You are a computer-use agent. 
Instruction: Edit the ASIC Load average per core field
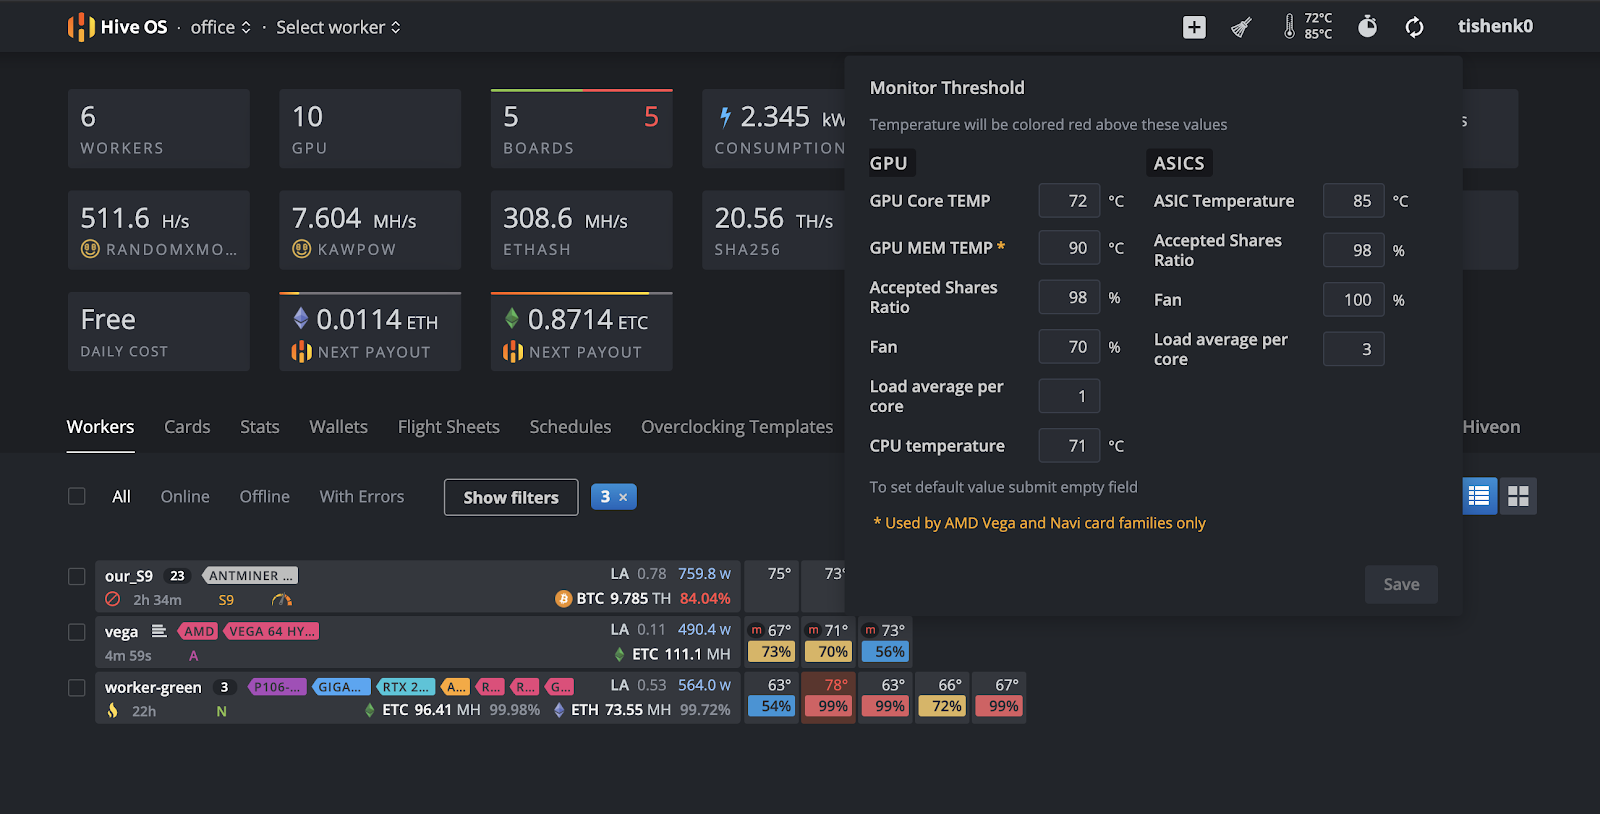pos(1354,349)
